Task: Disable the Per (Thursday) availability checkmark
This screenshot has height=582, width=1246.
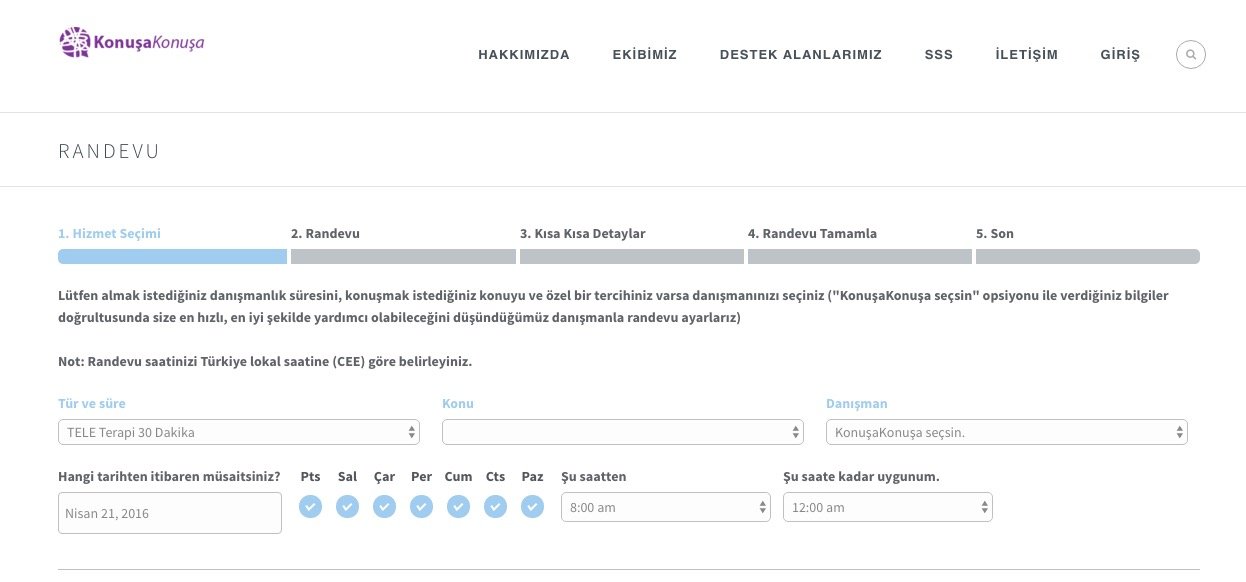Action: [421, 507]
